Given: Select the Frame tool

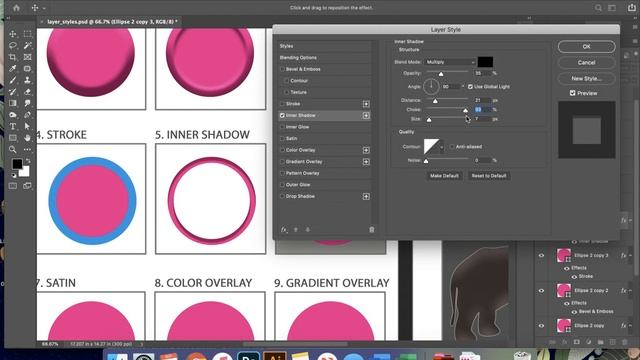Looking at the screenshot, I should click(x=27, y=57).
